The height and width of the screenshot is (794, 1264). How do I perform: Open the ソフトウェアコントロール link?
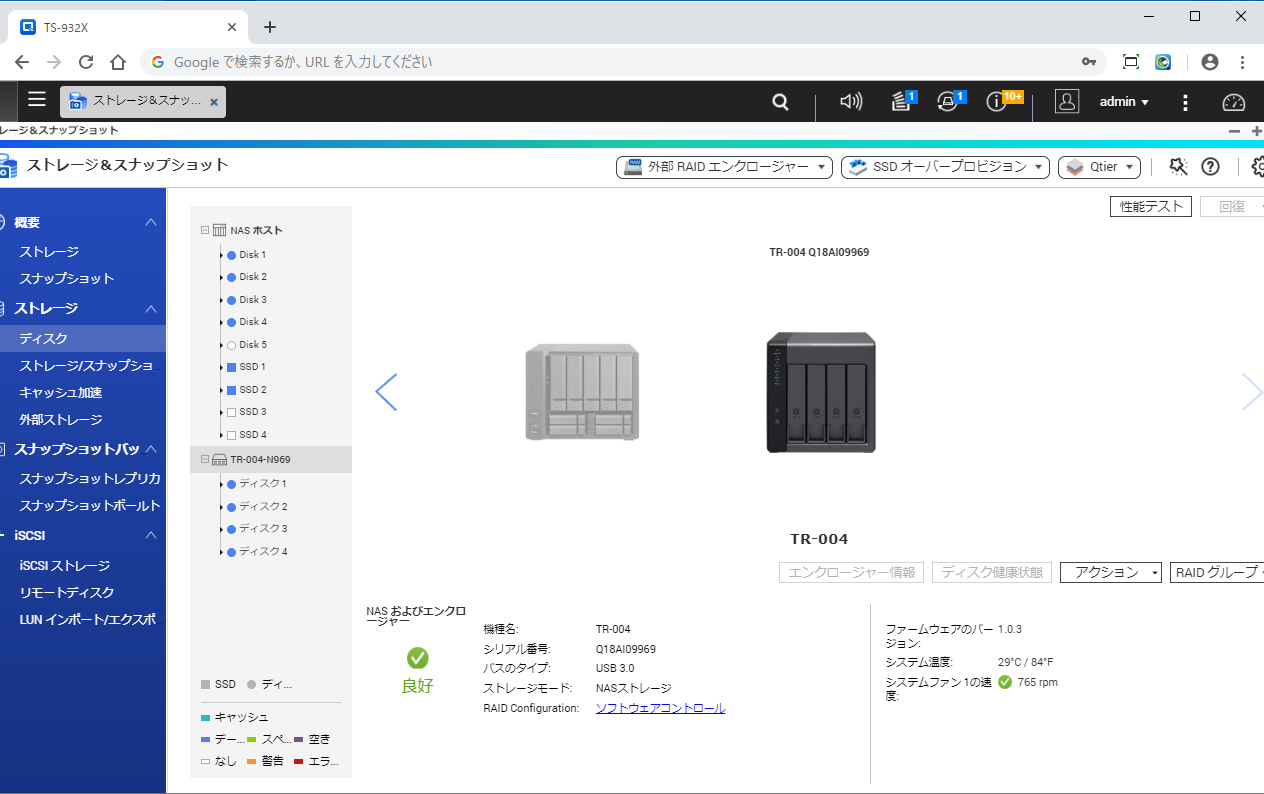tap(660, 708)
